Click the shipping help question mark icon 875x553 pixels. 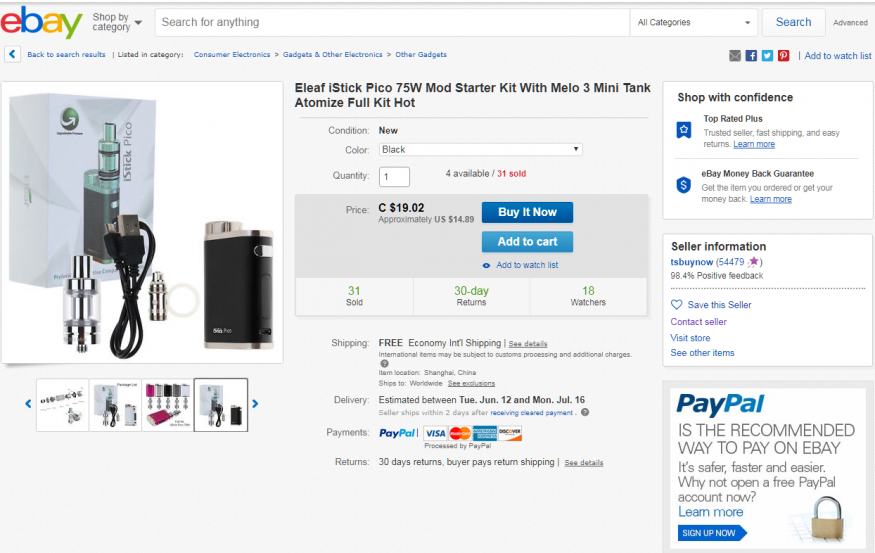click(x=384, y=364)
